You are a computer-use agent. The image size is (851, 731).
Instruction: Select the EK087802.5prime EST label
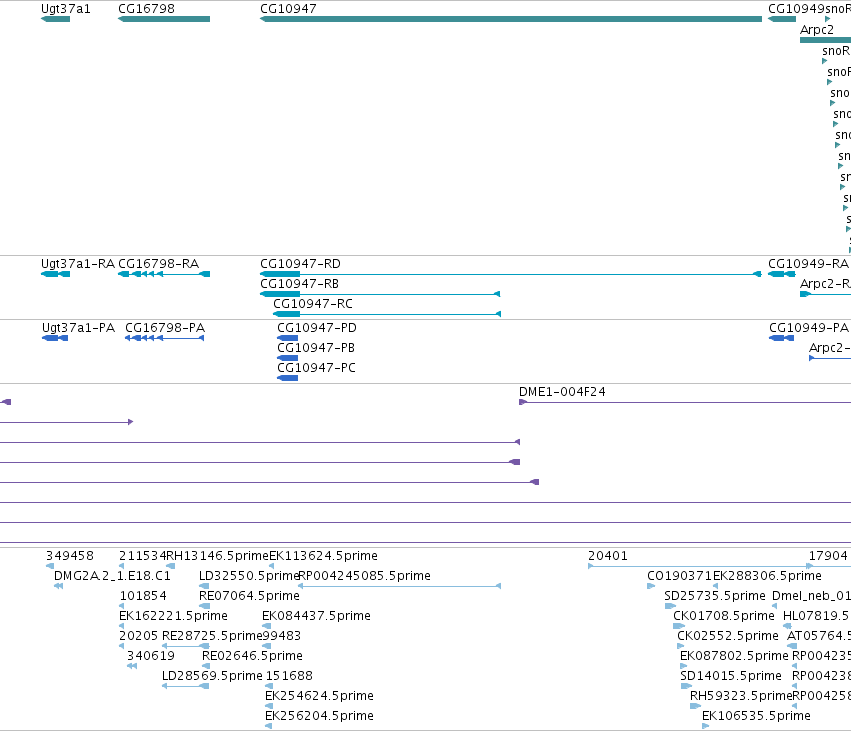coord(734,656)
